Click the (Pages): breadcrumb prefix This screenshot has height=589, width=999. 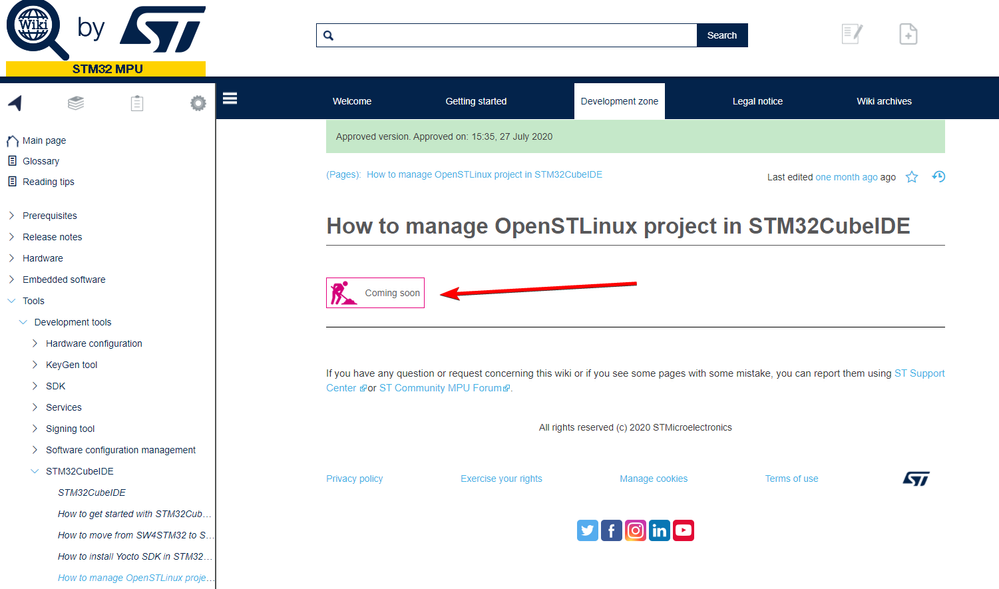(x=343, y=175)
